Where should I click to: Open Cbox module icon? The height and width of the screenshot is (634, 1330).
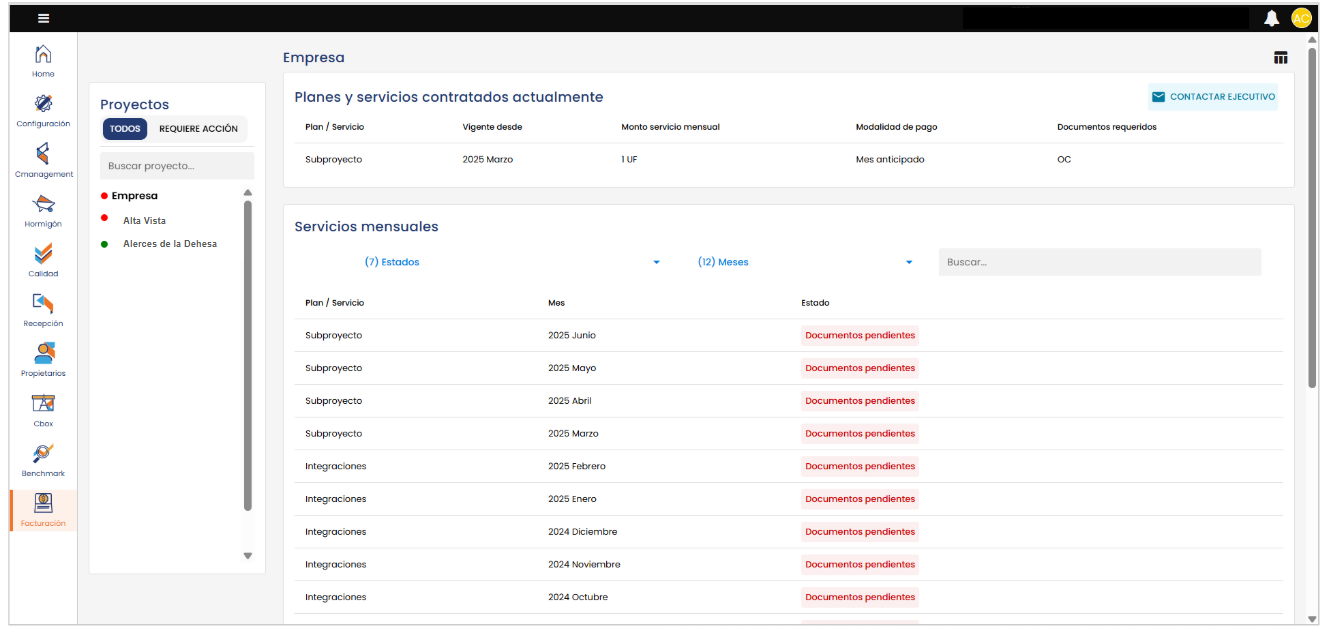[43, 404]
